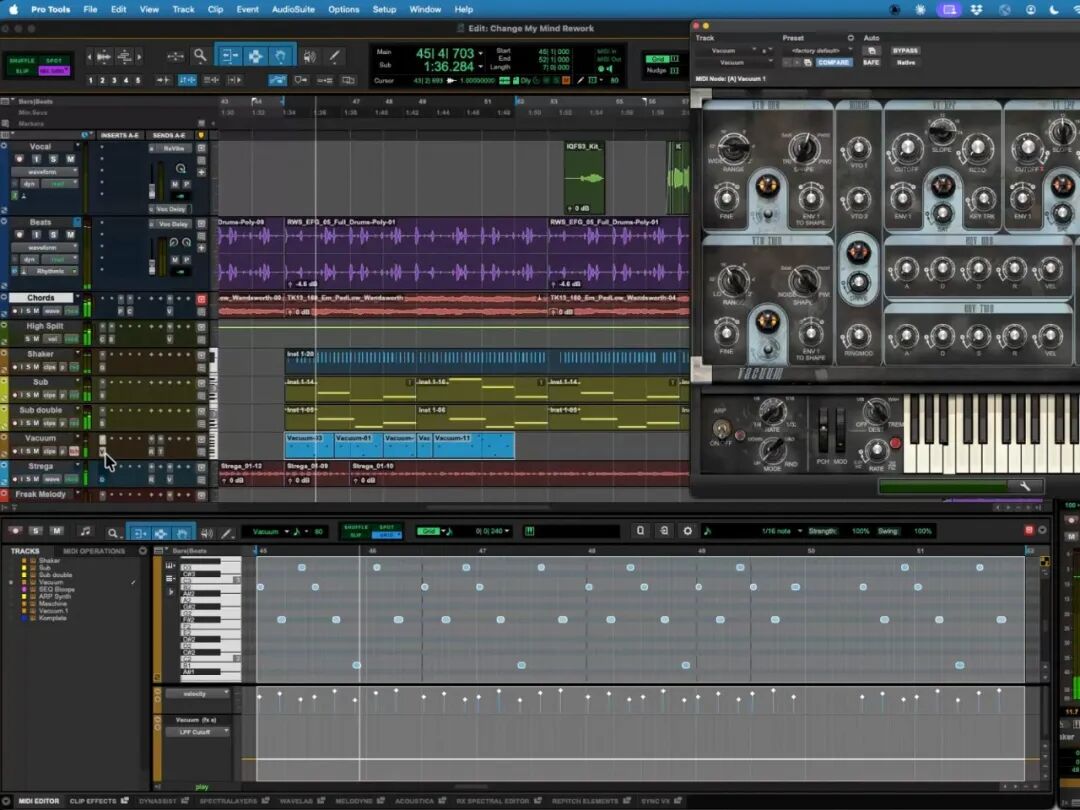Solo the Vocal track
Image resolution: width=1080 pixels, height=810 pixels.
[x=53, y=159]
